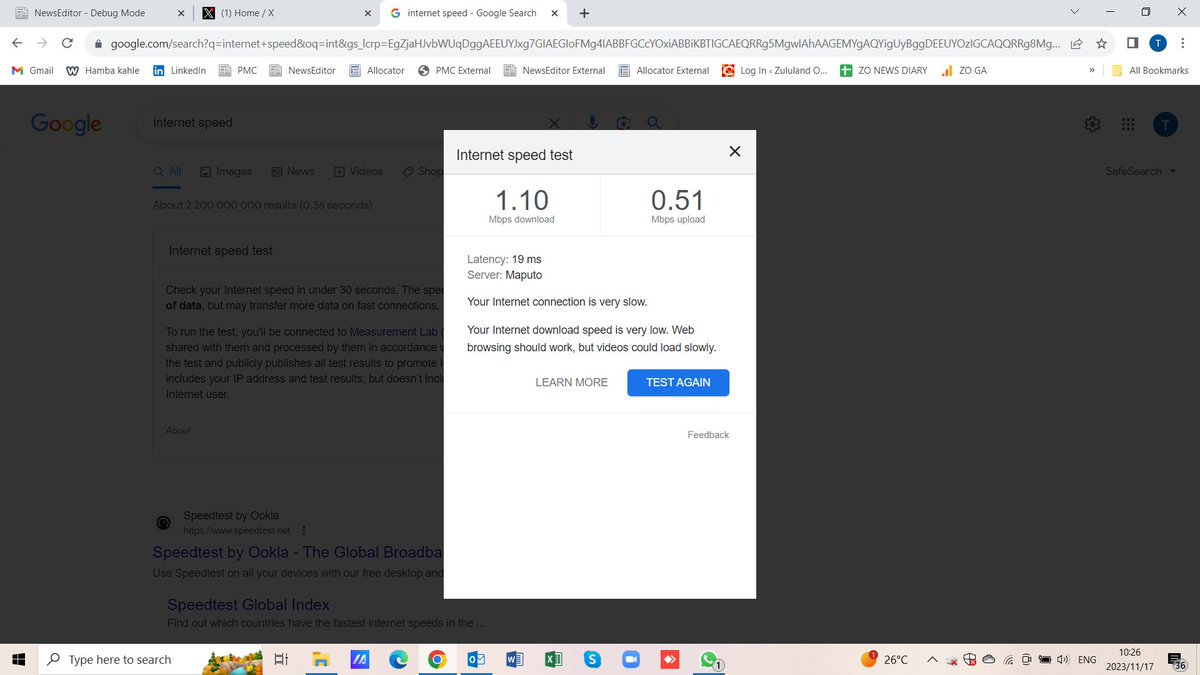Click the TEST AGAIN button
Screen dimensions: 1200x675
(678, 383)
